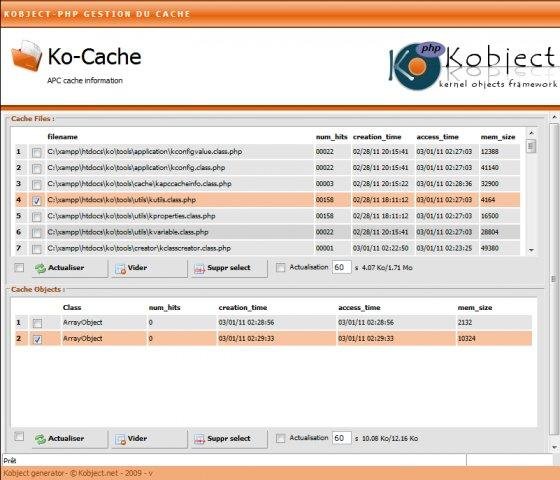
Task: Click the Cache Objects num_hits column header
Action: pyautogui.click(x=164, y=308)
